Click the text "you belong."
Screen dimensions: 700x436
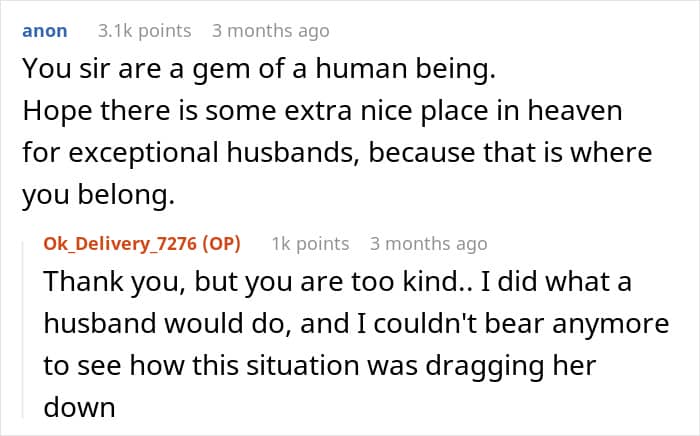point(98,196)
